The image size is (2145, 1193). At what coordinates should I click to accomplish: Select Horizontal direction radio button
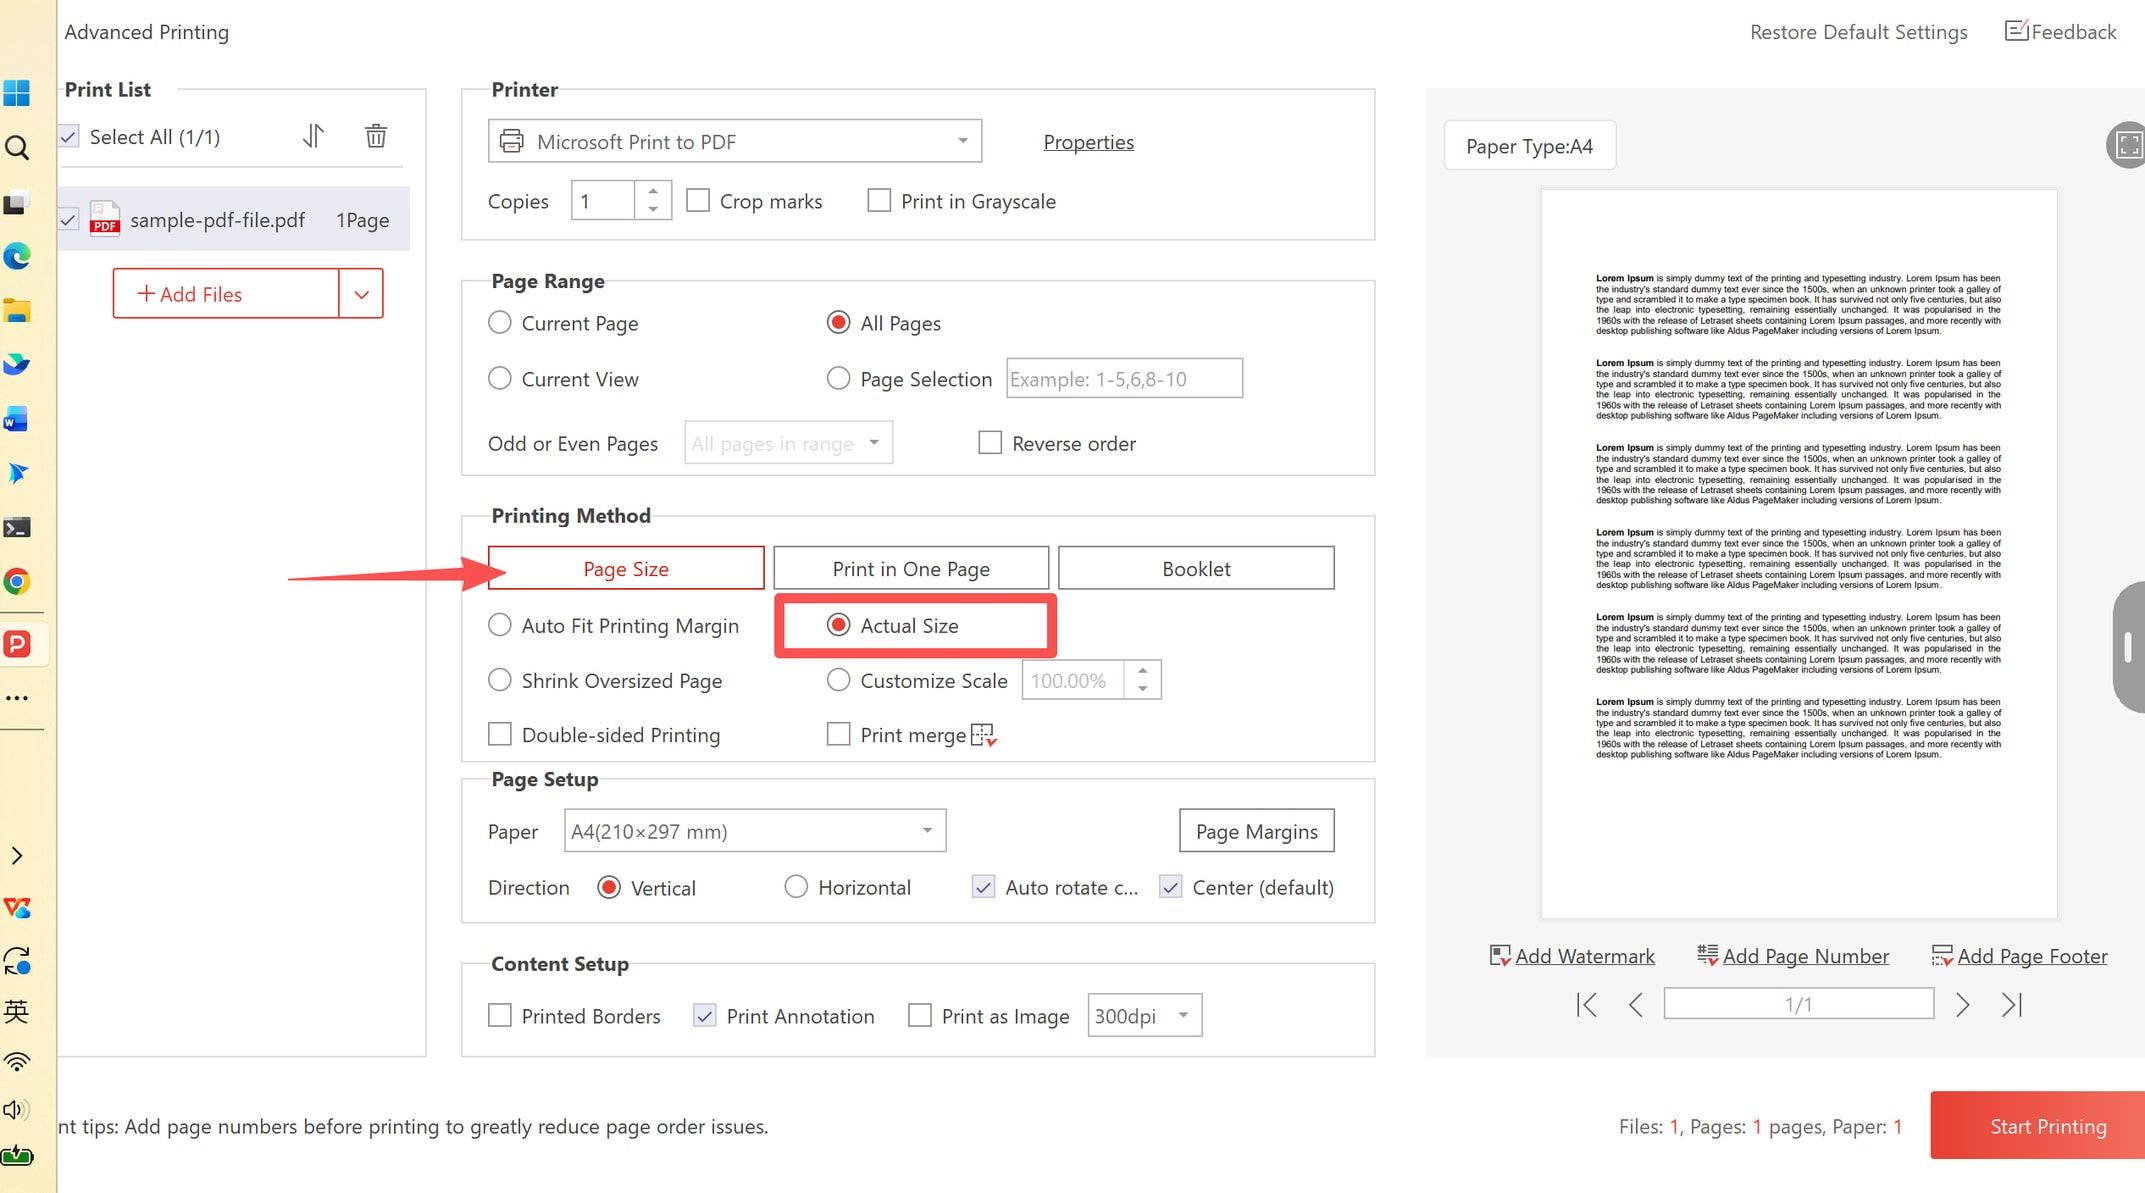pos(796,887)
